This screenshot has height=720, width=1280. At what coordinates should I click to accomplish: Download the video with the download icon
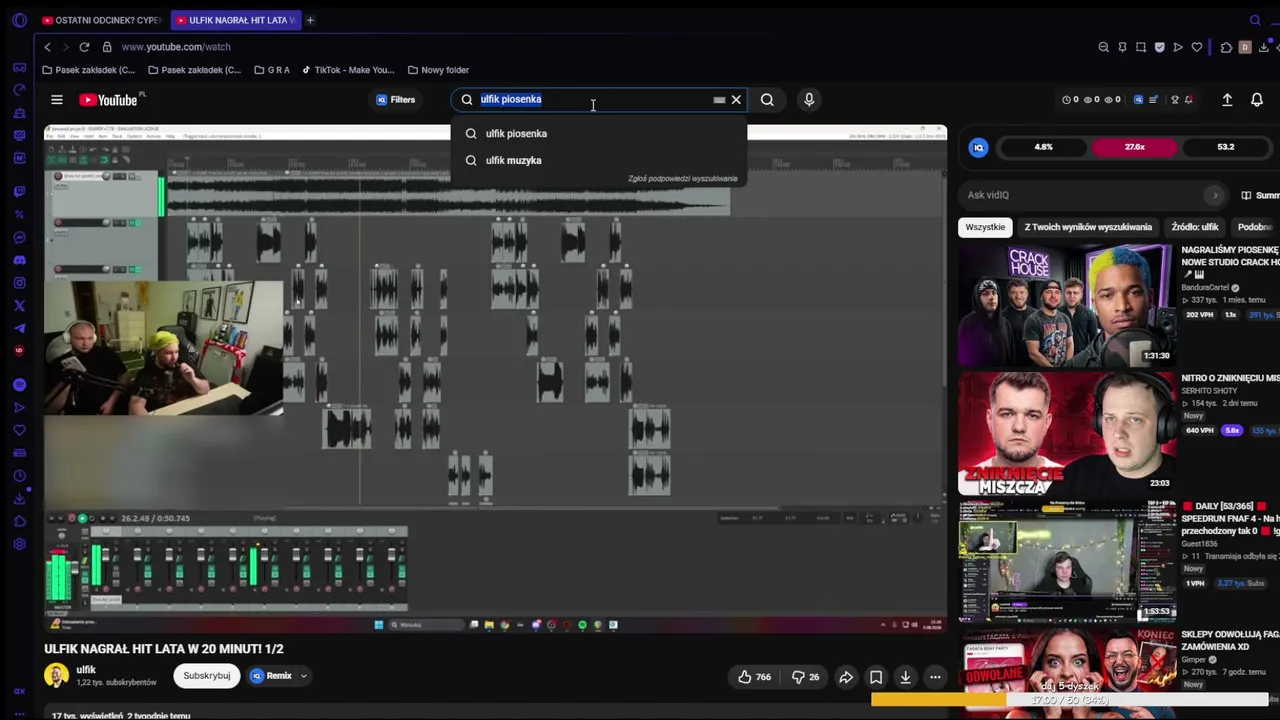pyautogui.click(x=905, y=677)
